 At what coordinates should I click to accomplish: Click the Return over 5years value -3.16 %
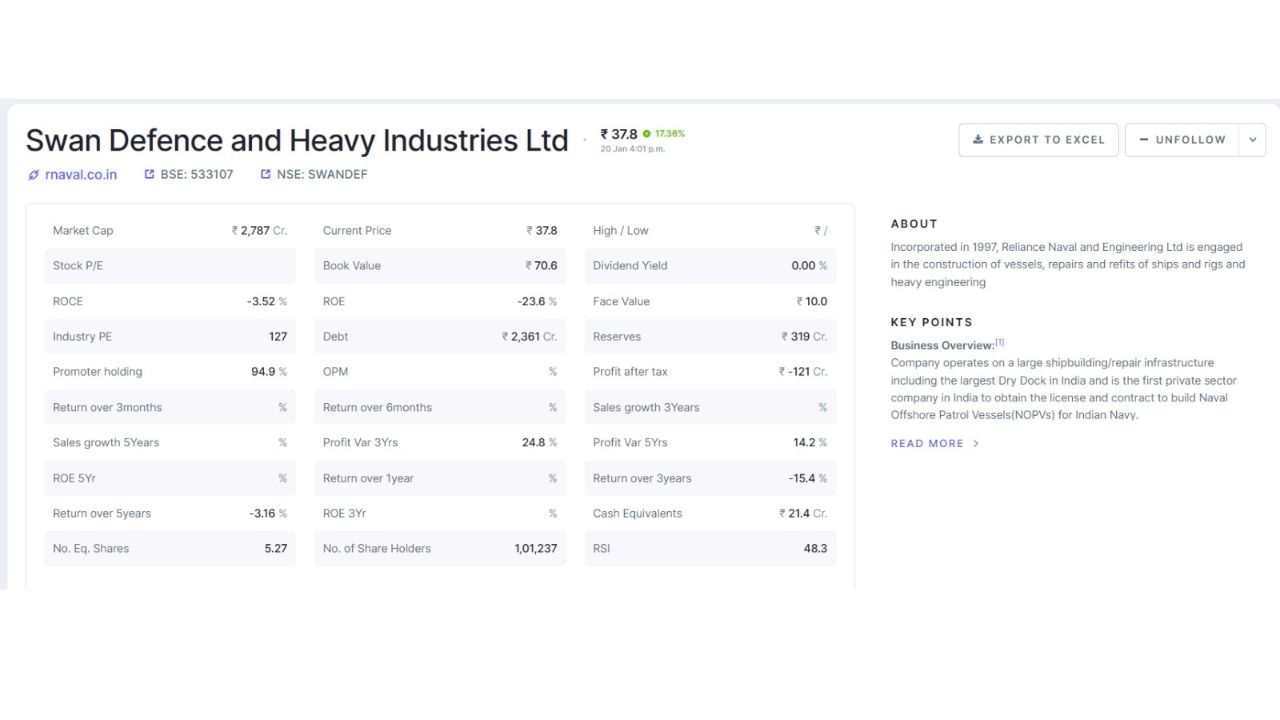pyautogui.click(x=268, y=513)
